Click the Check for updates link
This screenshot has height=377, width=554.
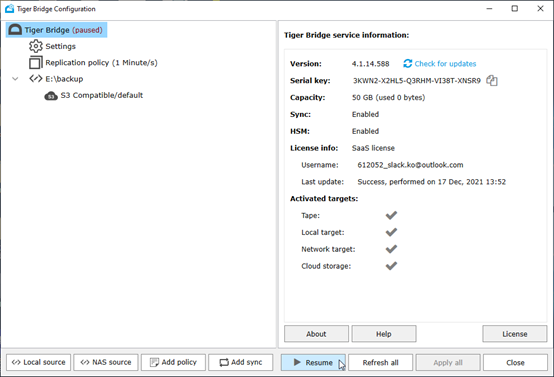click(x=445, y=64)
